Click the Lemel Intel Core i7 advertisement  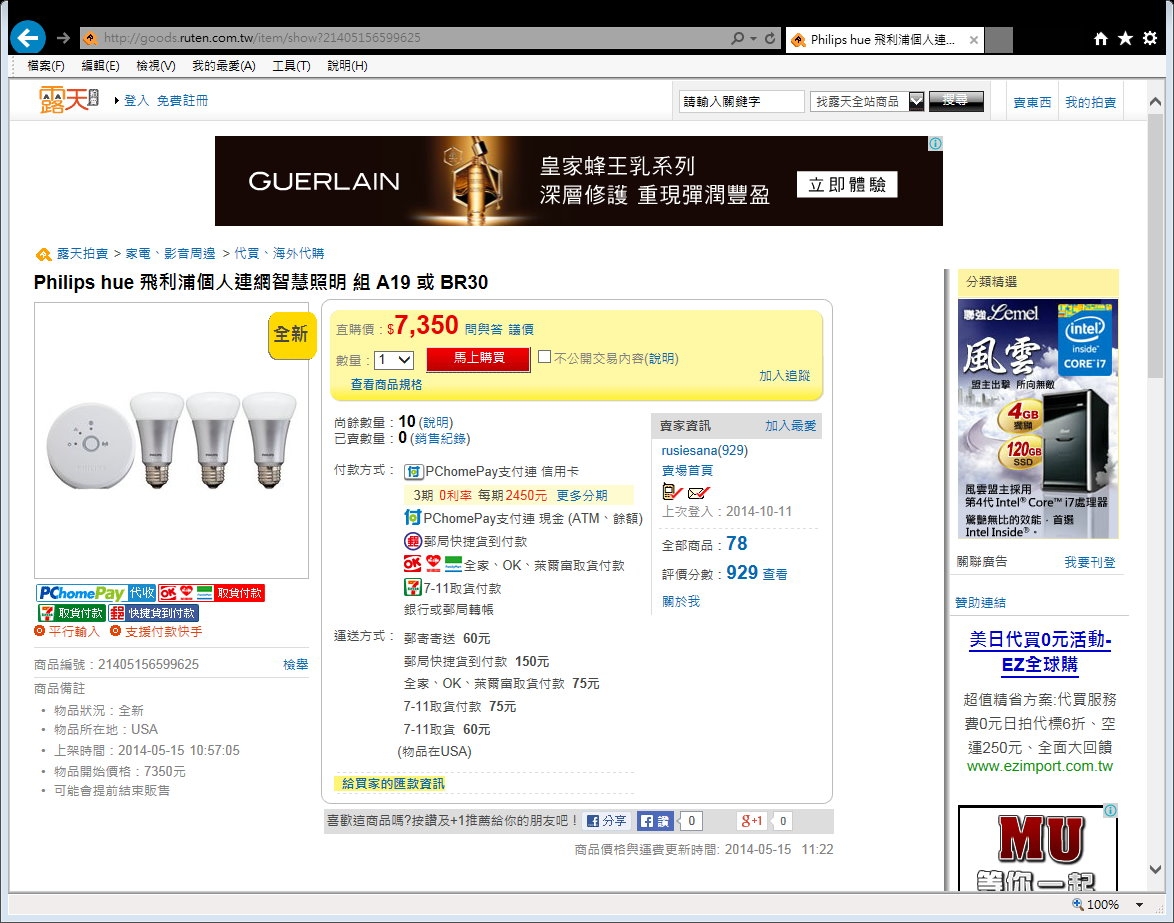pos(1038,419)
